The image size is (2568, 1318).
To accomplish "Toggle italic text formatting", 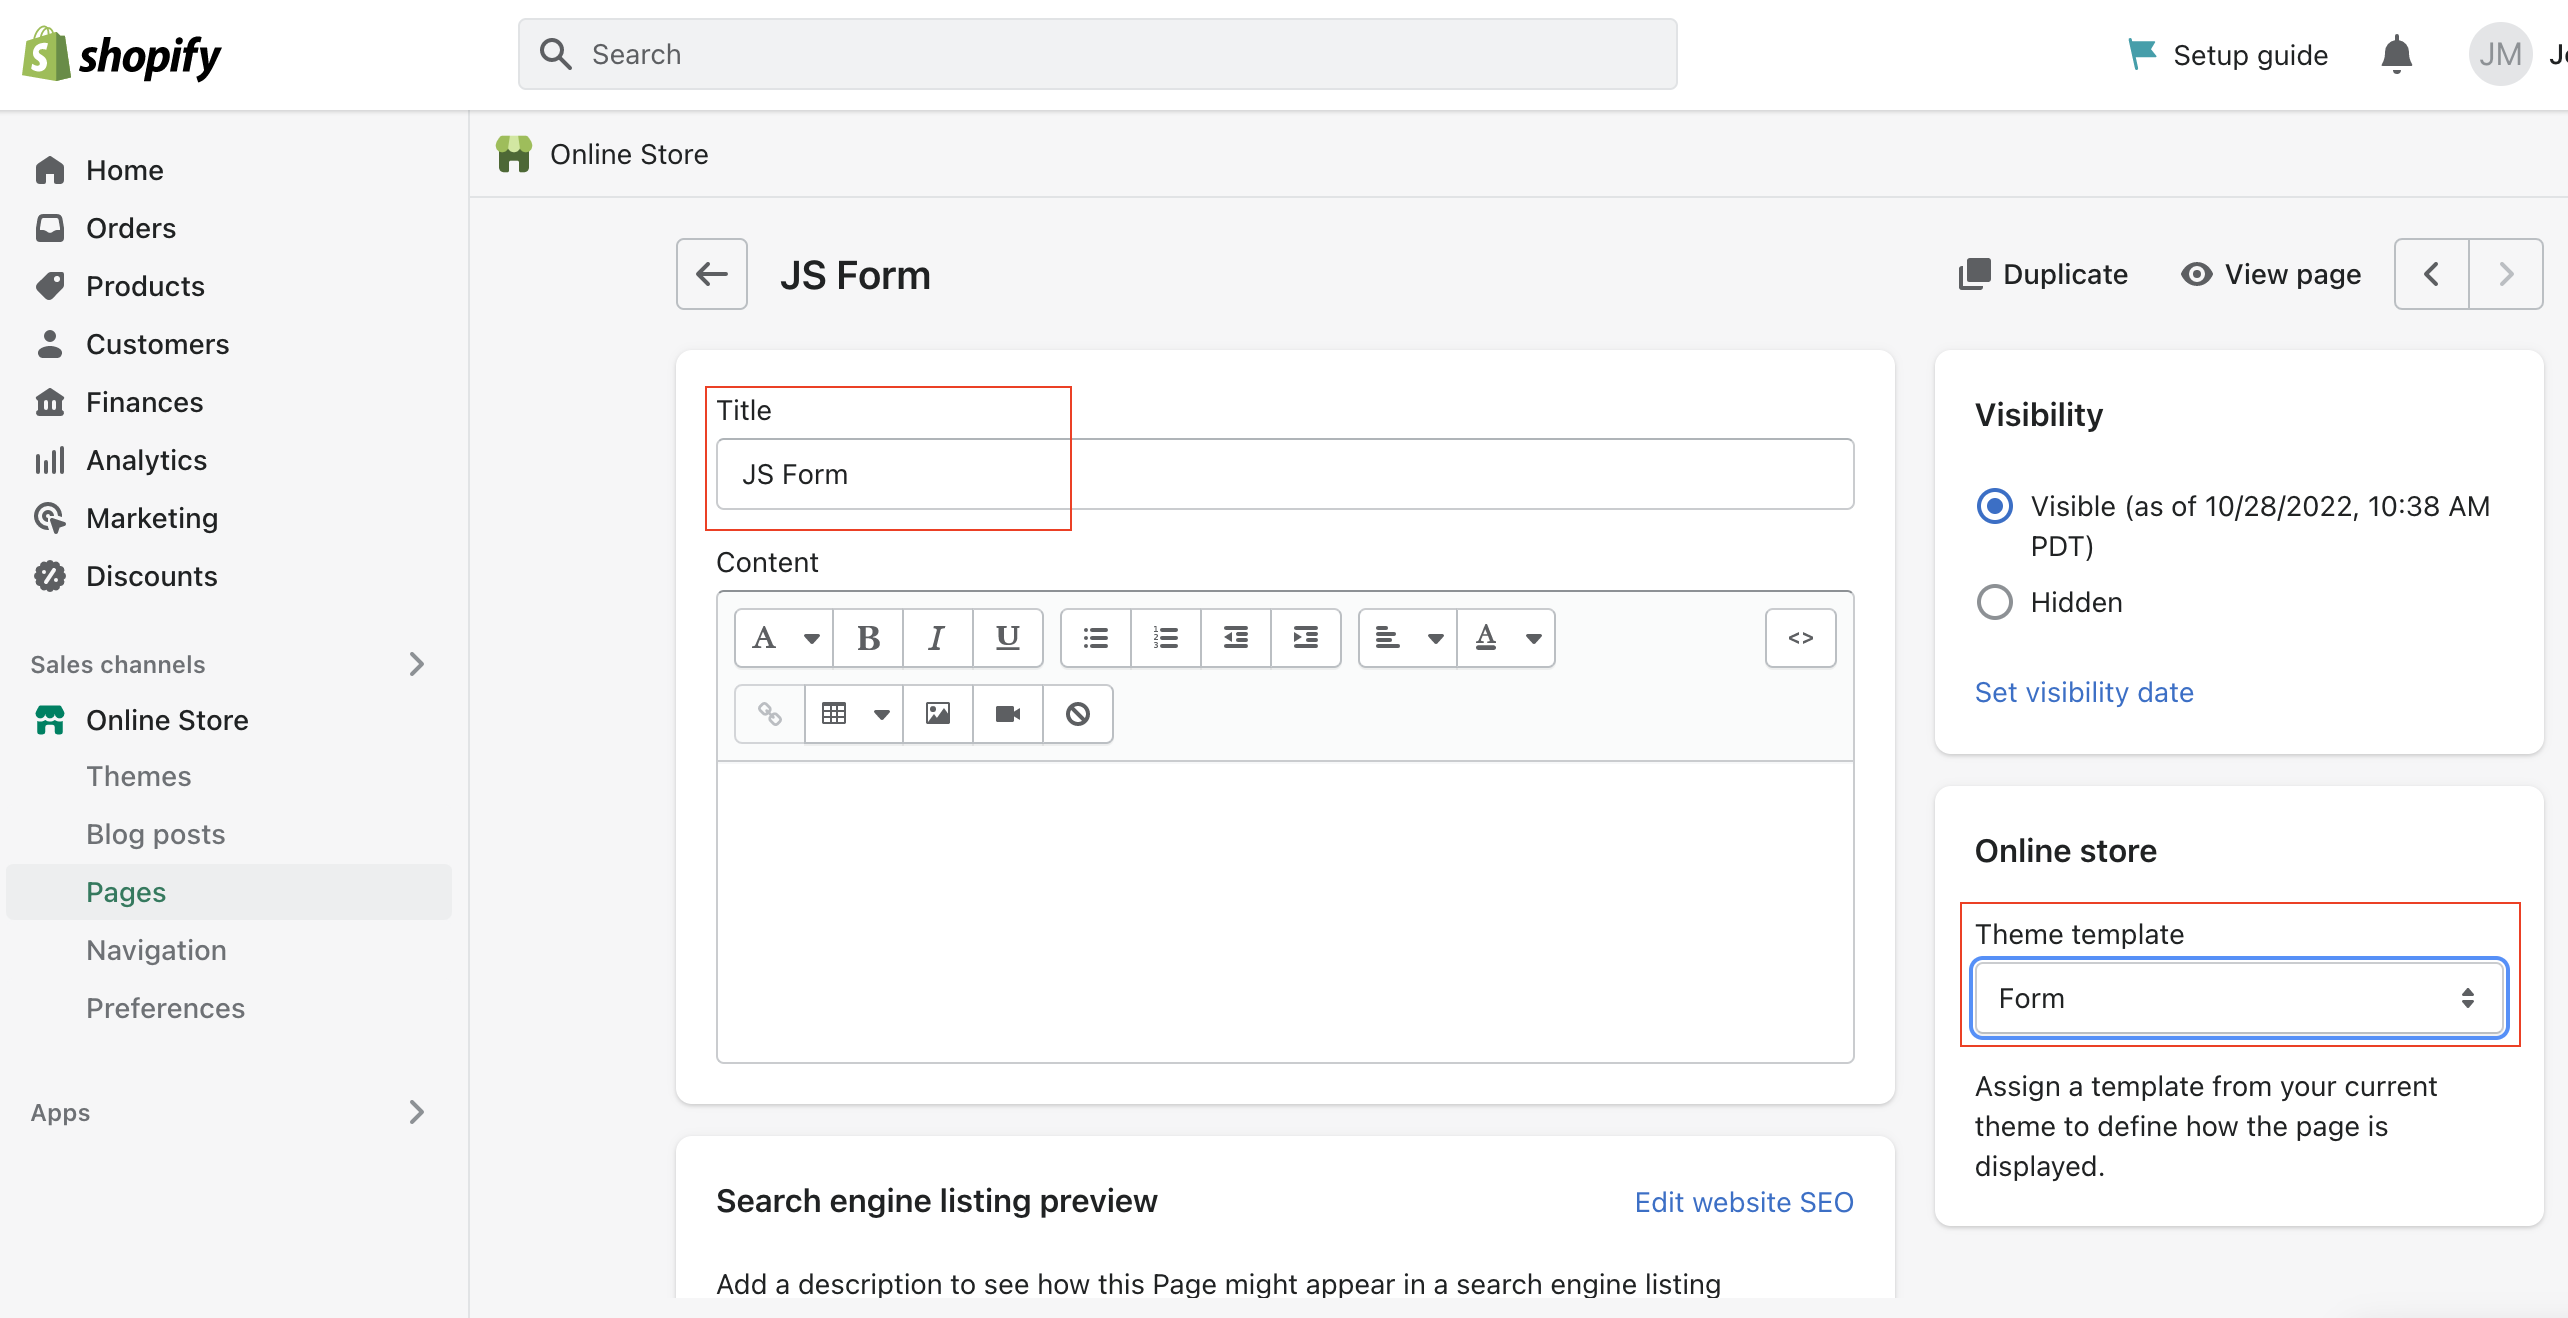I will (x=937, y=638).
